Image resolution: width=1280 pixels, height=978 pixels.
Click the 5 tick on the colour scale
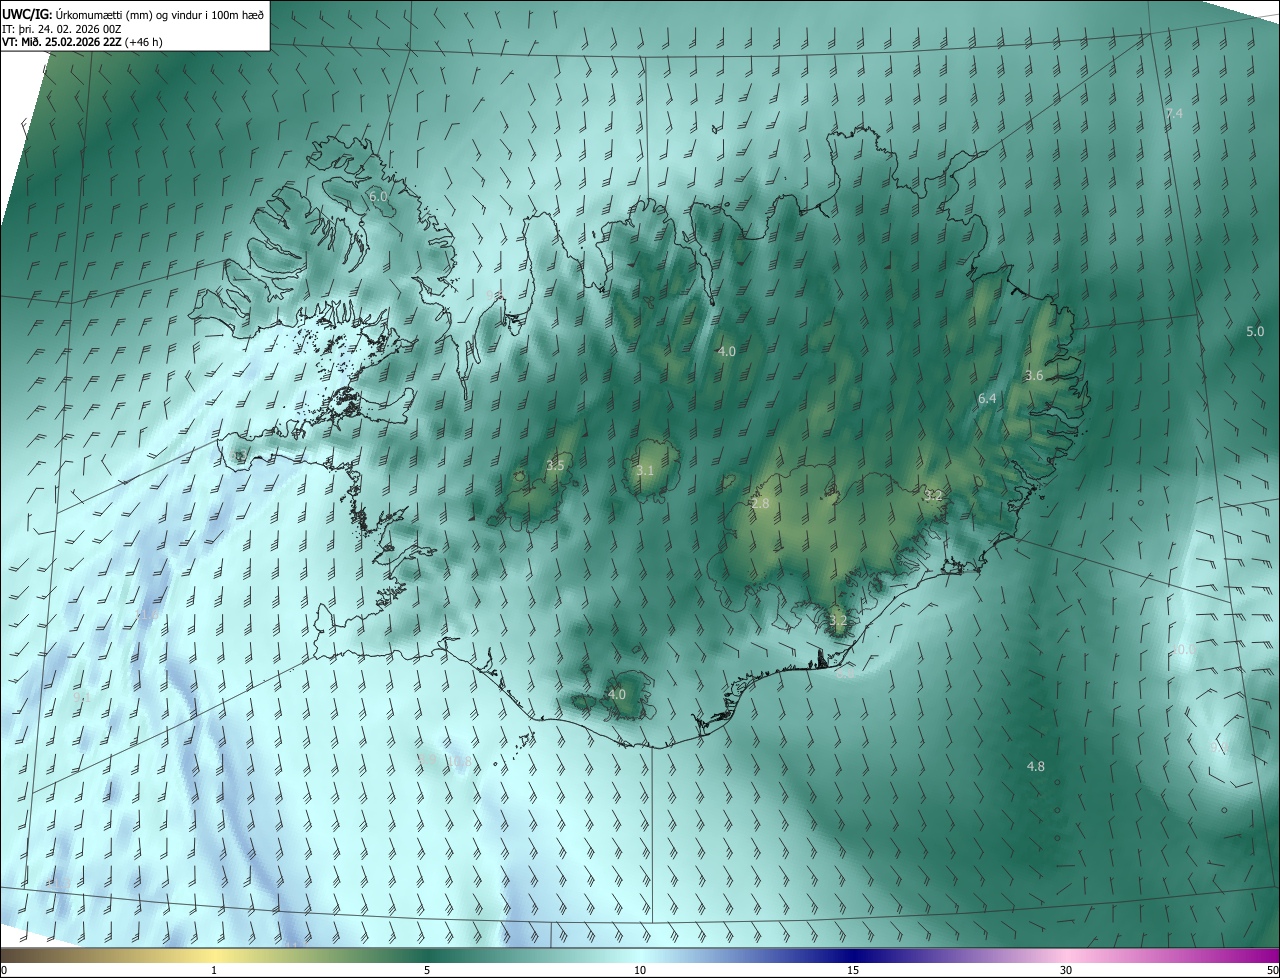(x=427, y=971)
